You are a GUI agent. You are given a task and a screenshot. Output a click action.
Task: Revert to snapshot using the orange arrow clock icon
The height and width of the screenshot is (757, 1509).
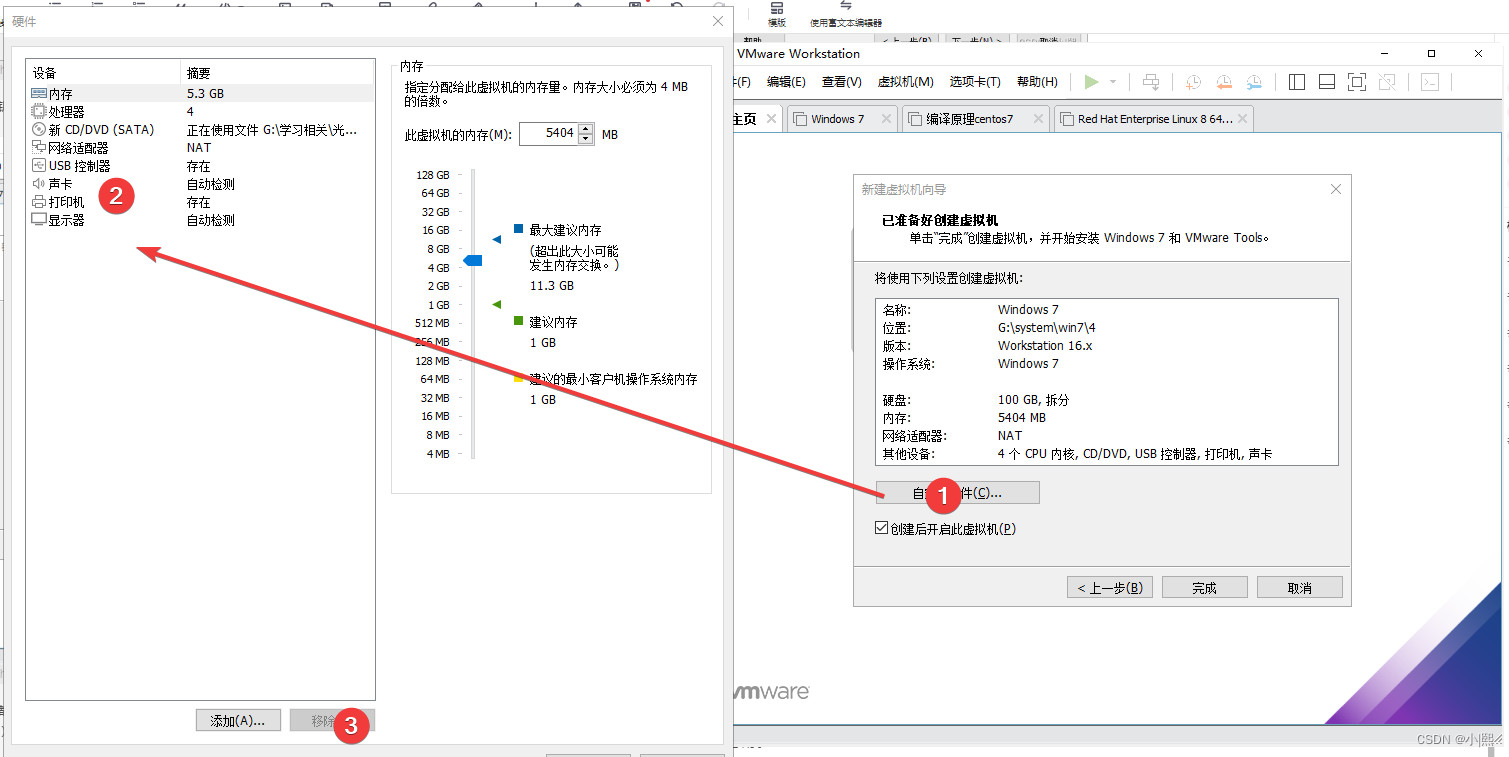point(1224,82)
